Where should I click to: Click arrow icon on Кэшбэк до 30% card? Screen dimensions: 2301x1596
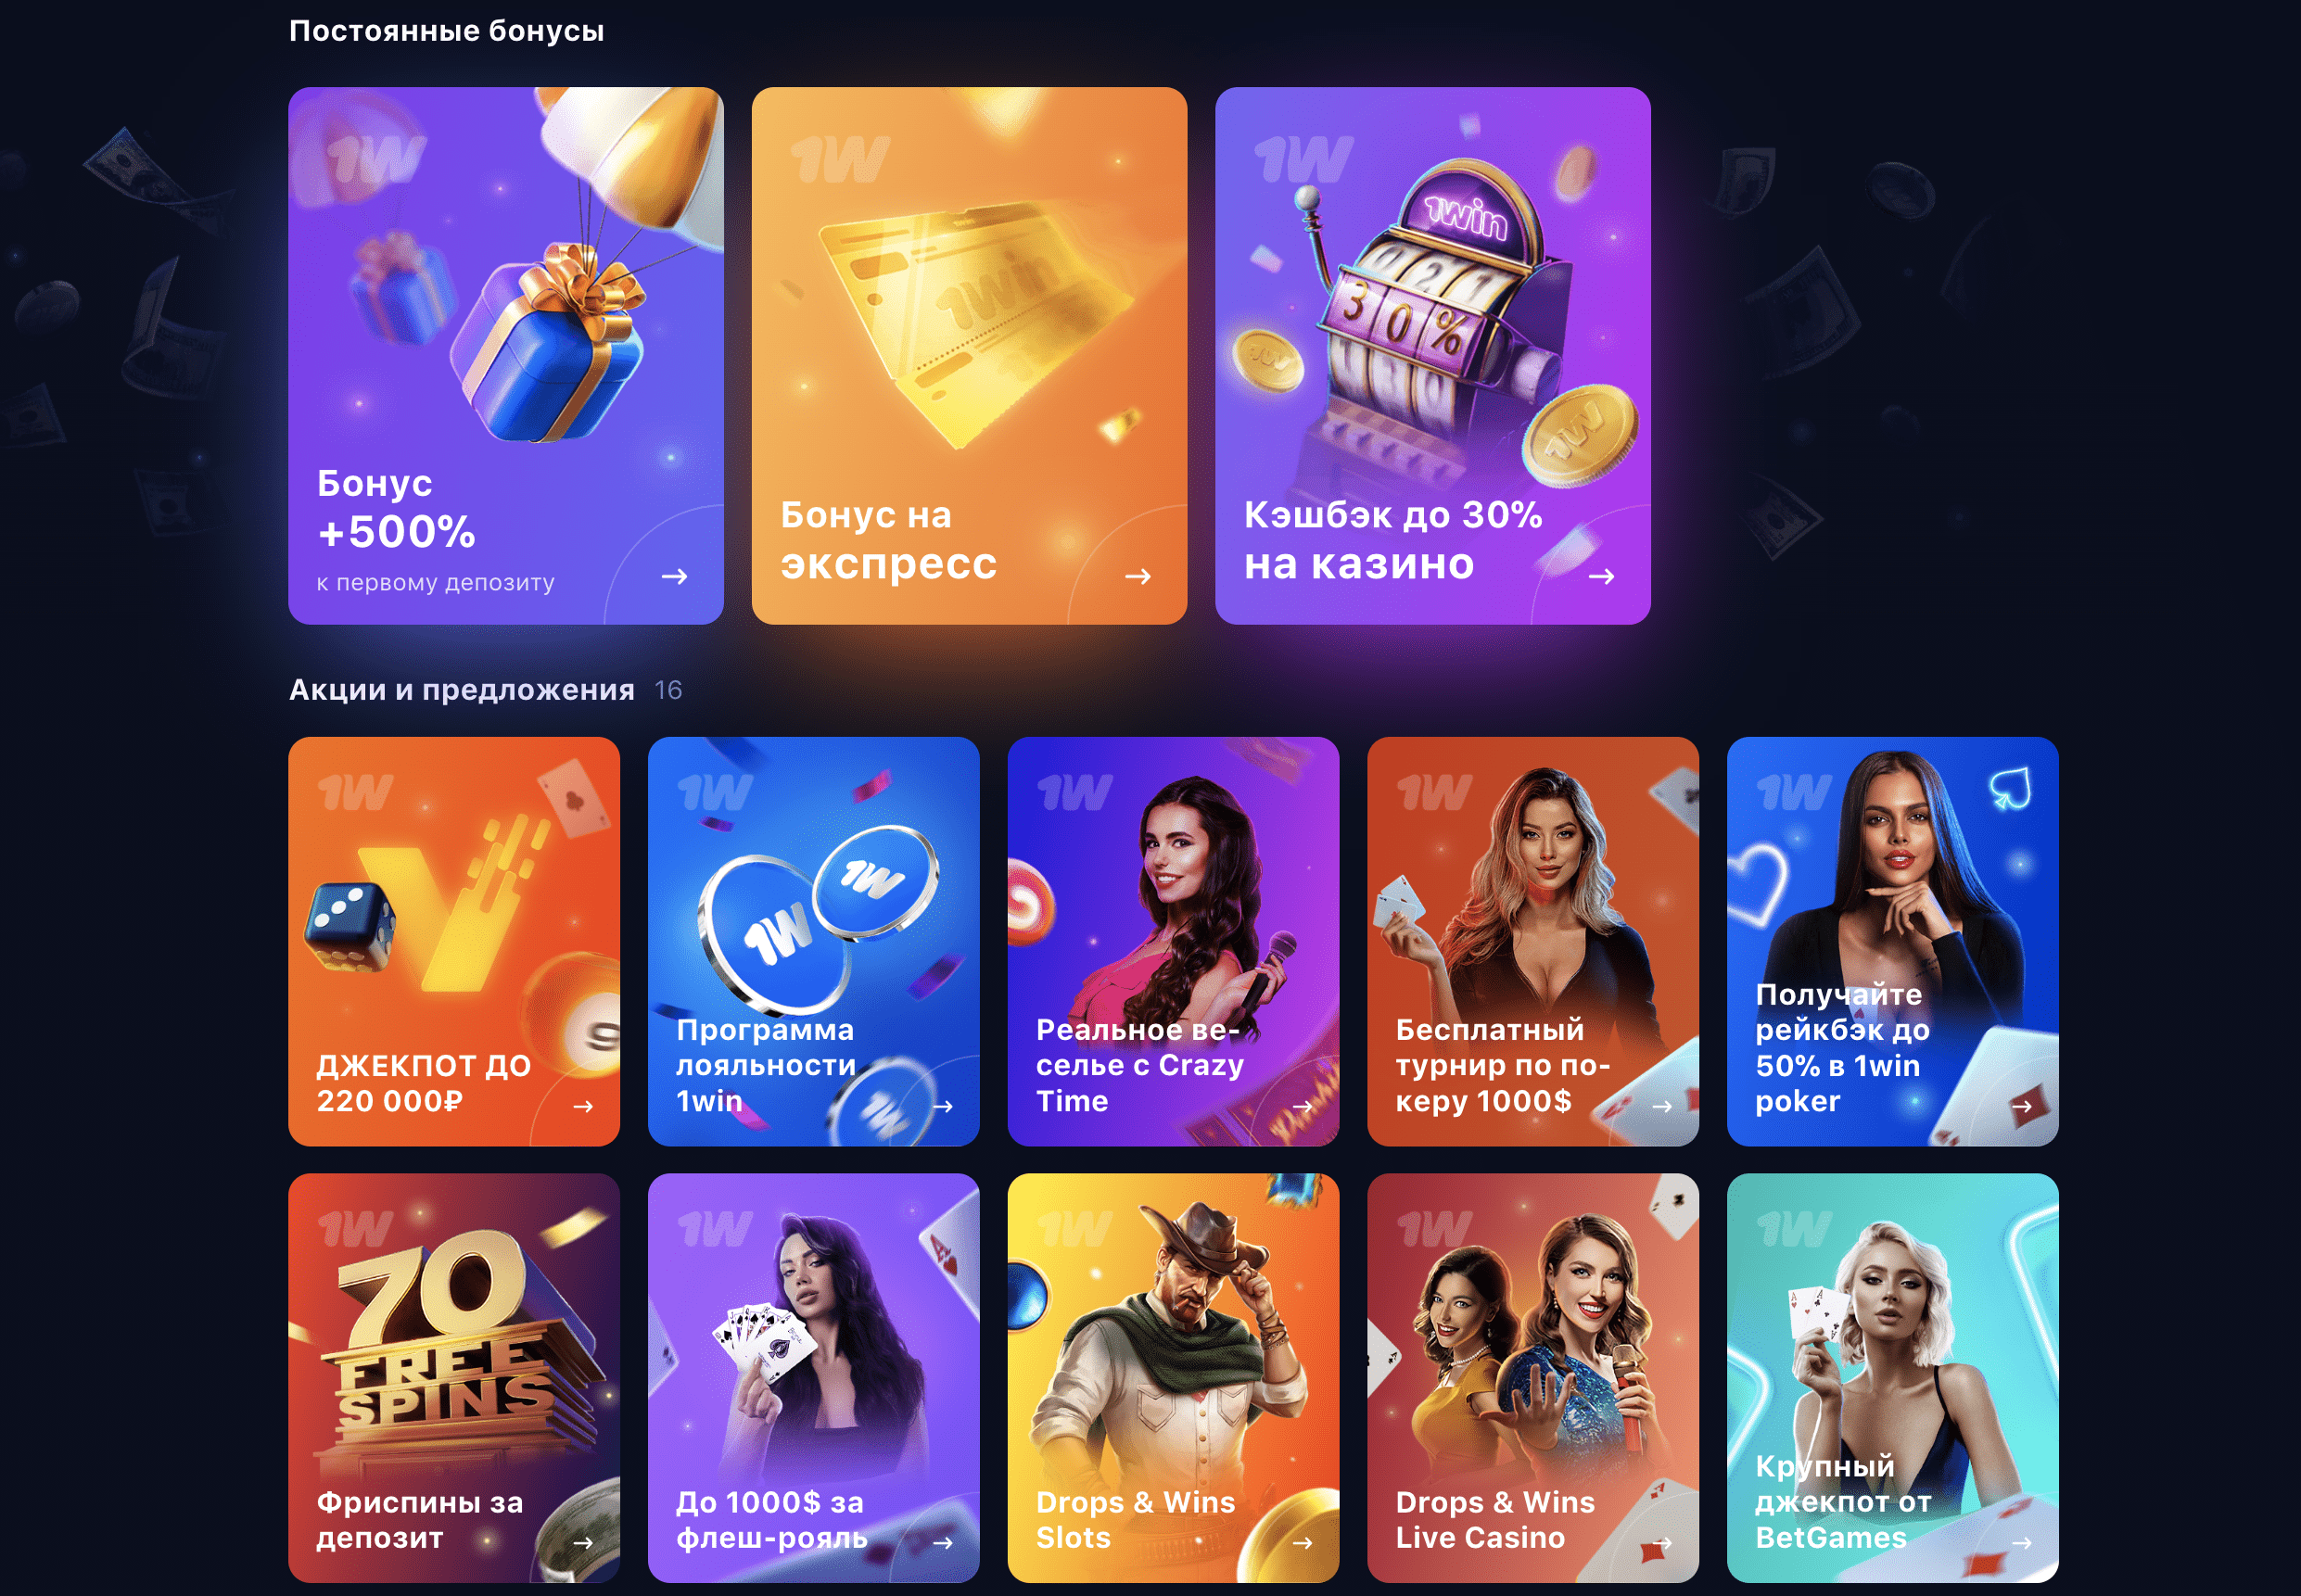click(1601, 576)
